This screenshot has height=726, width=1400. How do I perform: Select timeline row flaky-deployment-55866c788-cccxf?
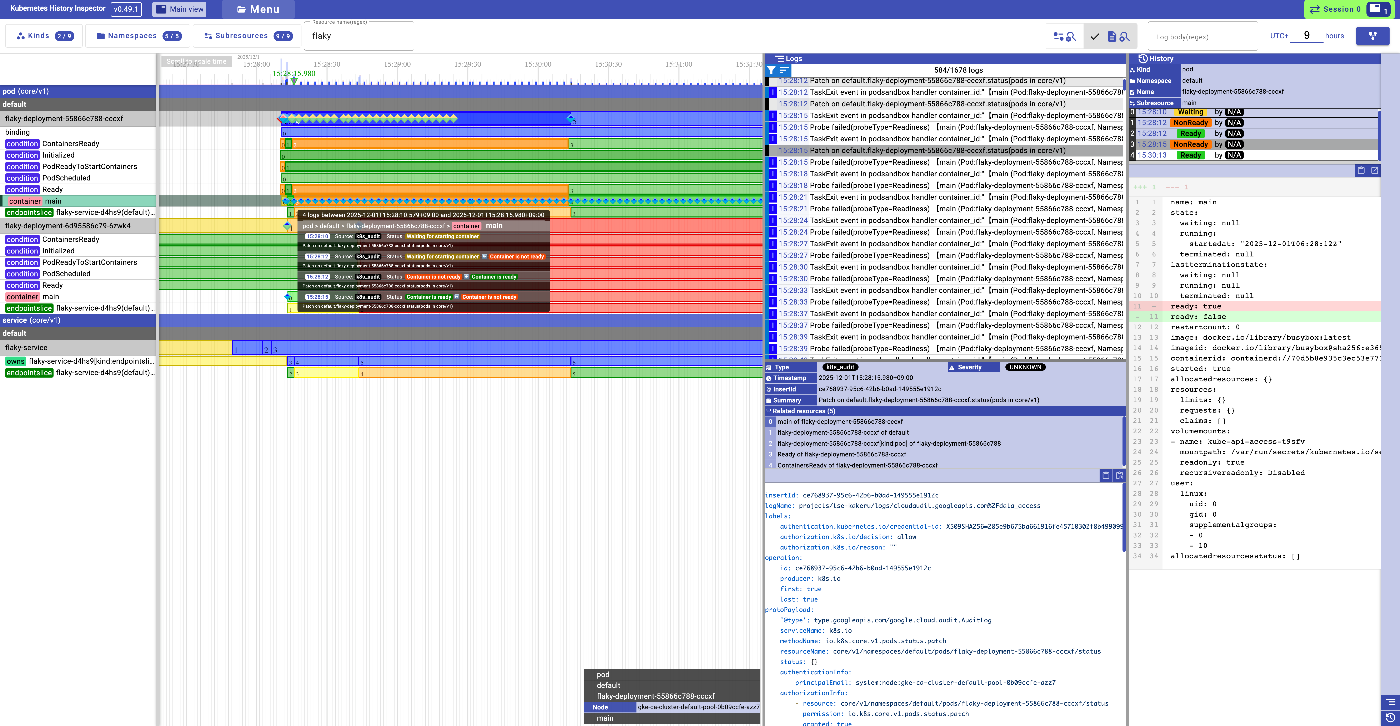[78, 118]
